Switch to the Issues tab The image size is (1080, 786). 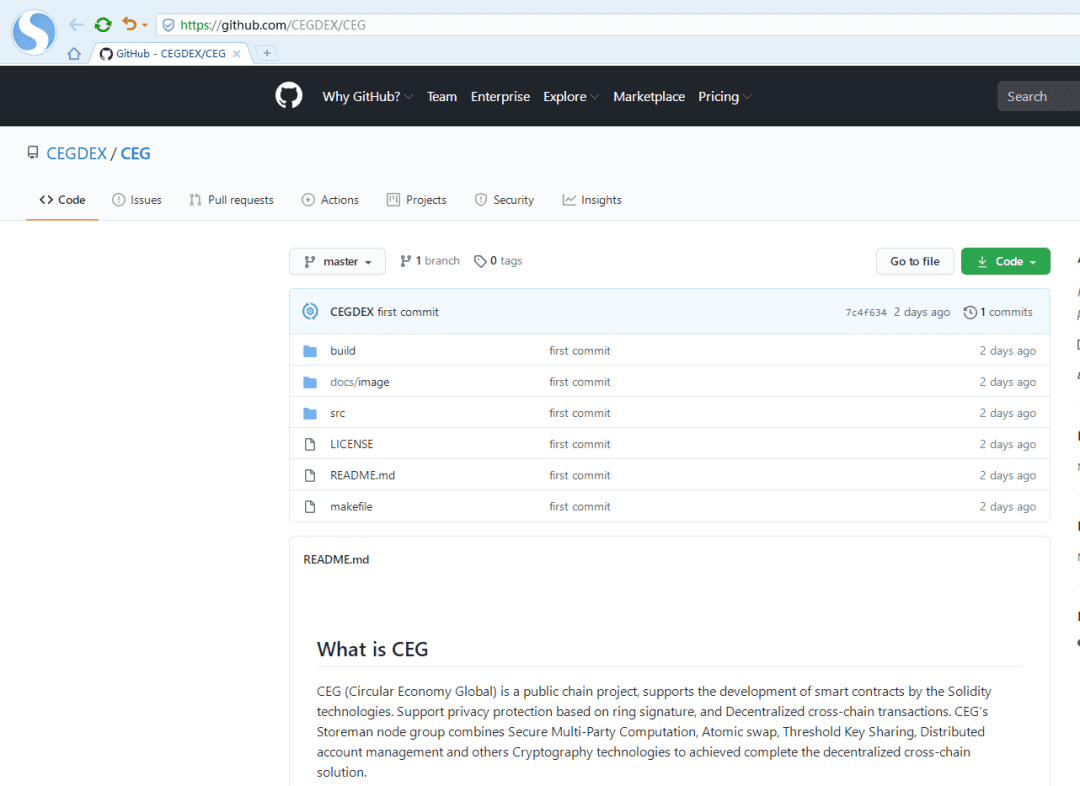click(137, 200)
